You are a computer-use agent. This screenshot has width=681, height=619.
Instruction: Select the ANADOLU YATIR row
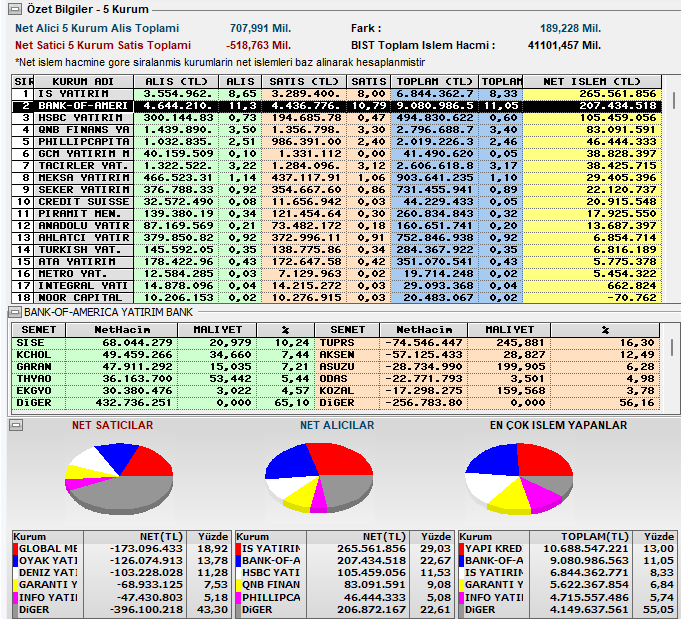337,226
